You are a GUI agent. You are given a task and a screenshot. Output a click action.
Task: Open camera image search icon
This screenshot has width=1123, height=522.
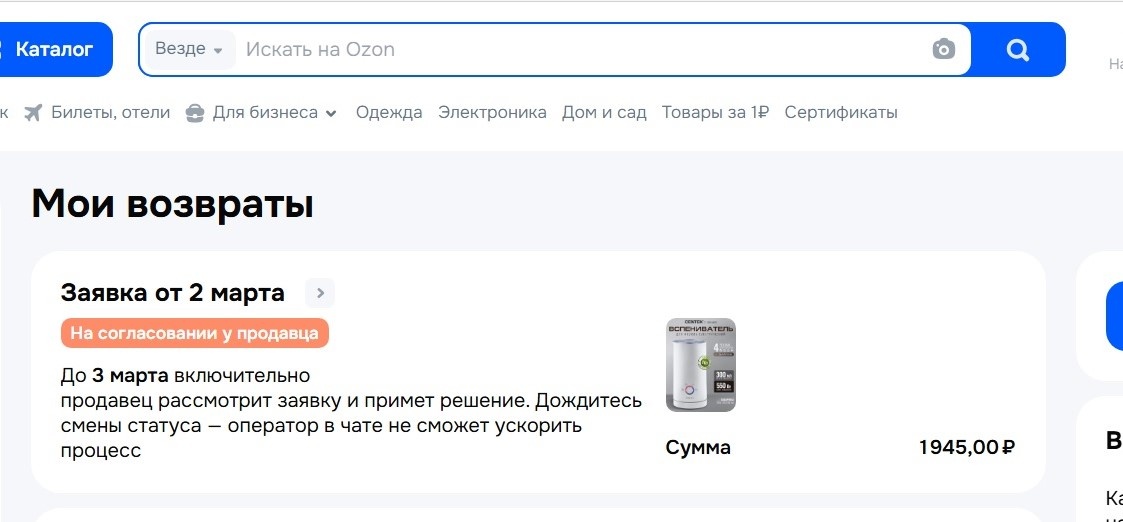point(944,49)
